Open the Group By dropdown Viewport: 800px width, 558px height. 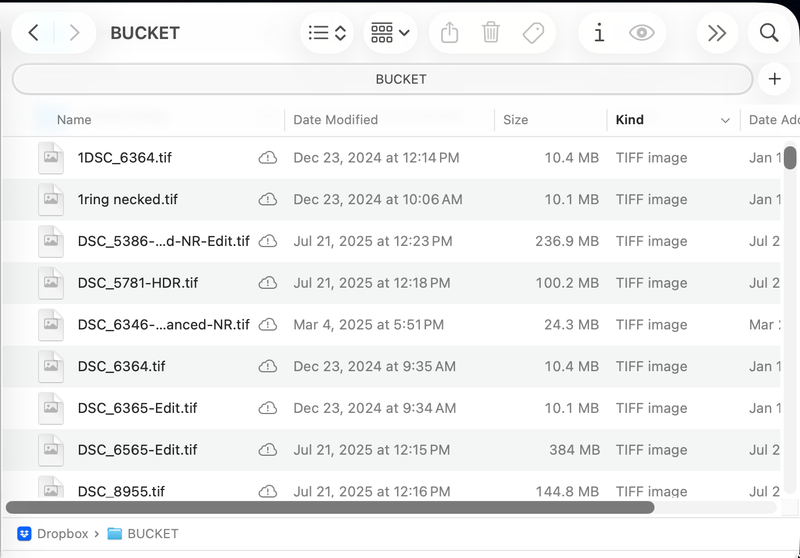point(390,33)
